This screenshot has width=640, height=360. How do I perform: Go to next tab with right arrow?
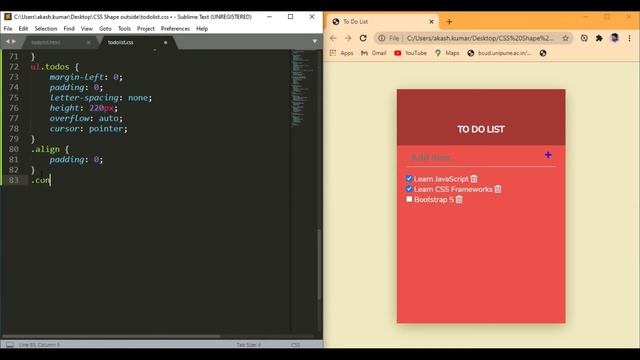pyautogui.click(x=14, y=42)
